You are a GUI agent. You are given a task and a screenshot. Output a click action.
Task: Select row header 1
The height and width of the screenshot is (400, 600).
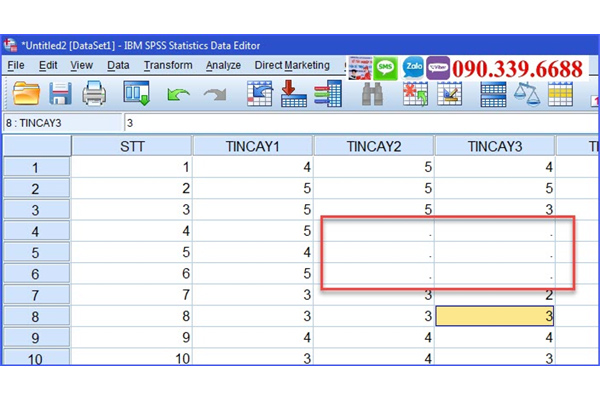[x=37, y=167]
